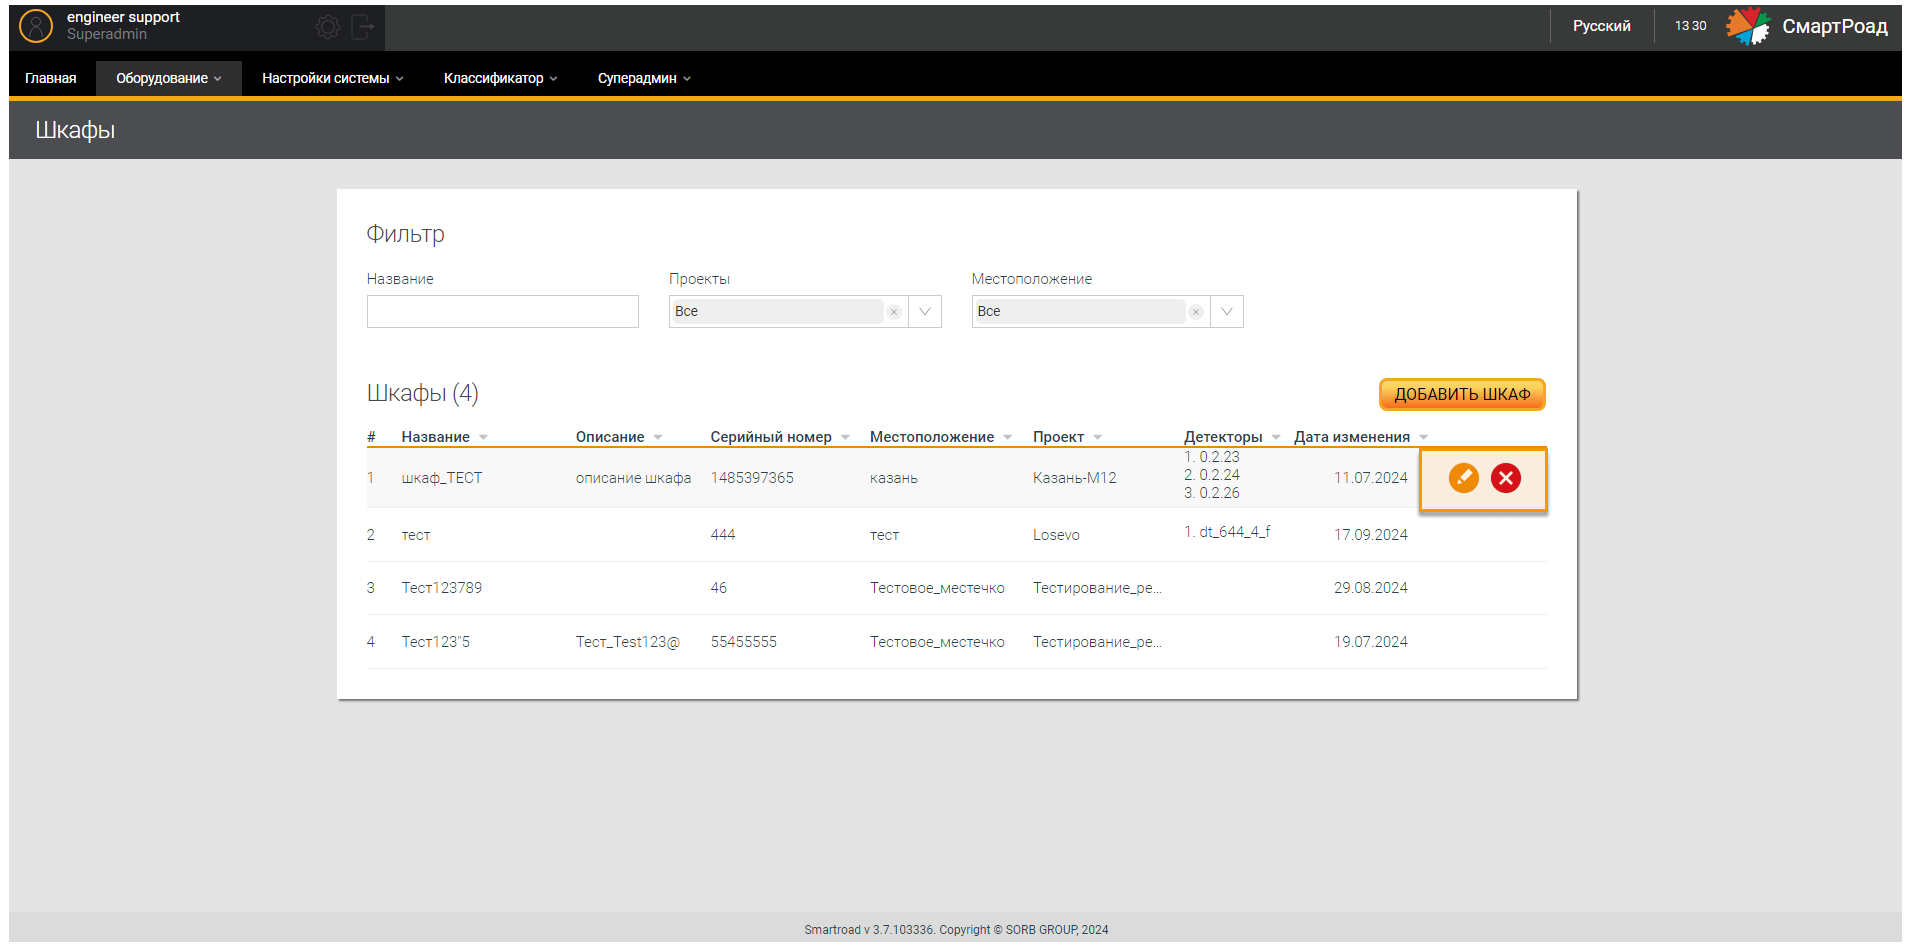Click the date 11.07.2024

click(x=1371, y=478)
